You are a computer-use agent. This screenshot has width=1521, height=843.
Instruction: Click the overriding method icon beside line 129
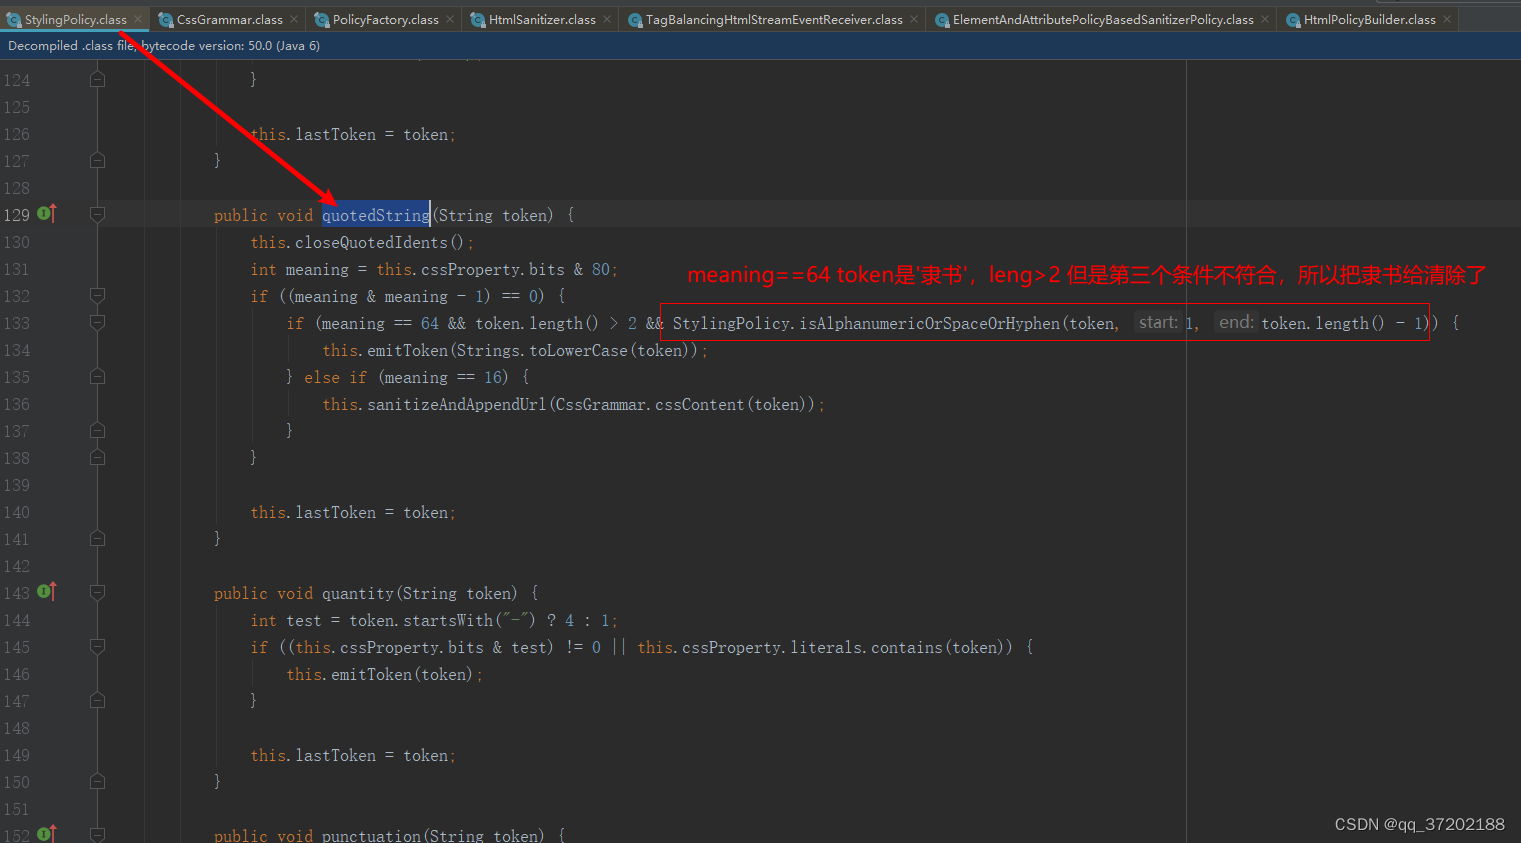[46, 214]
